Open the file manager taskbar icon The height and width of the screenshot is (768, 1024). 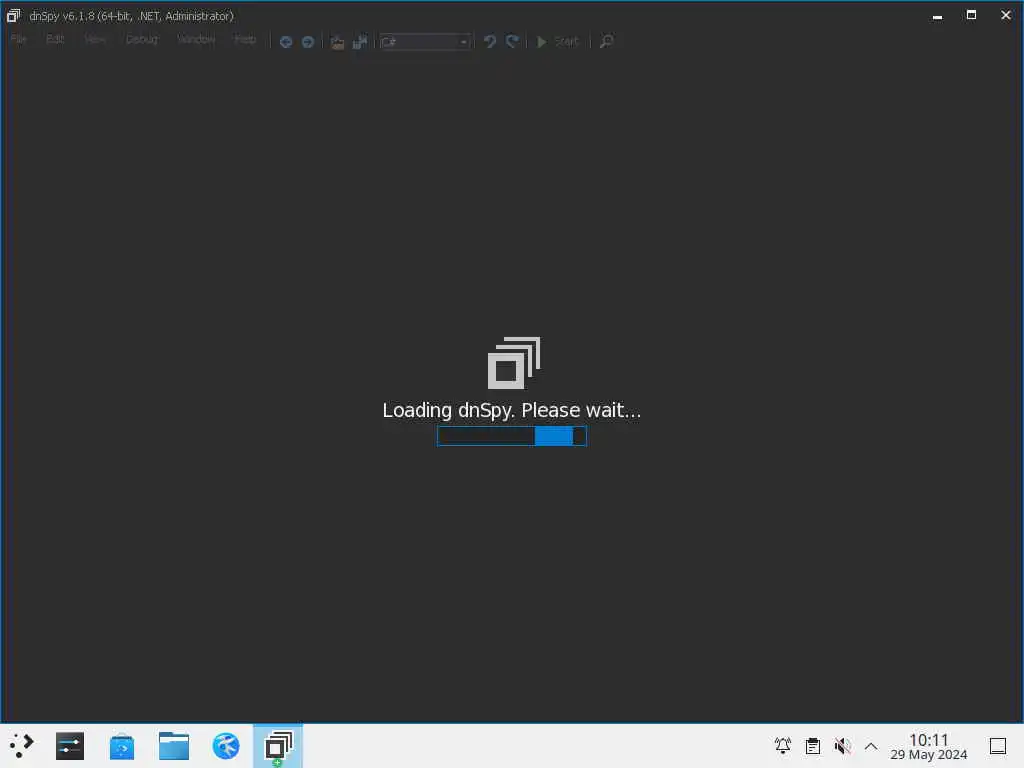click(174, 746)
